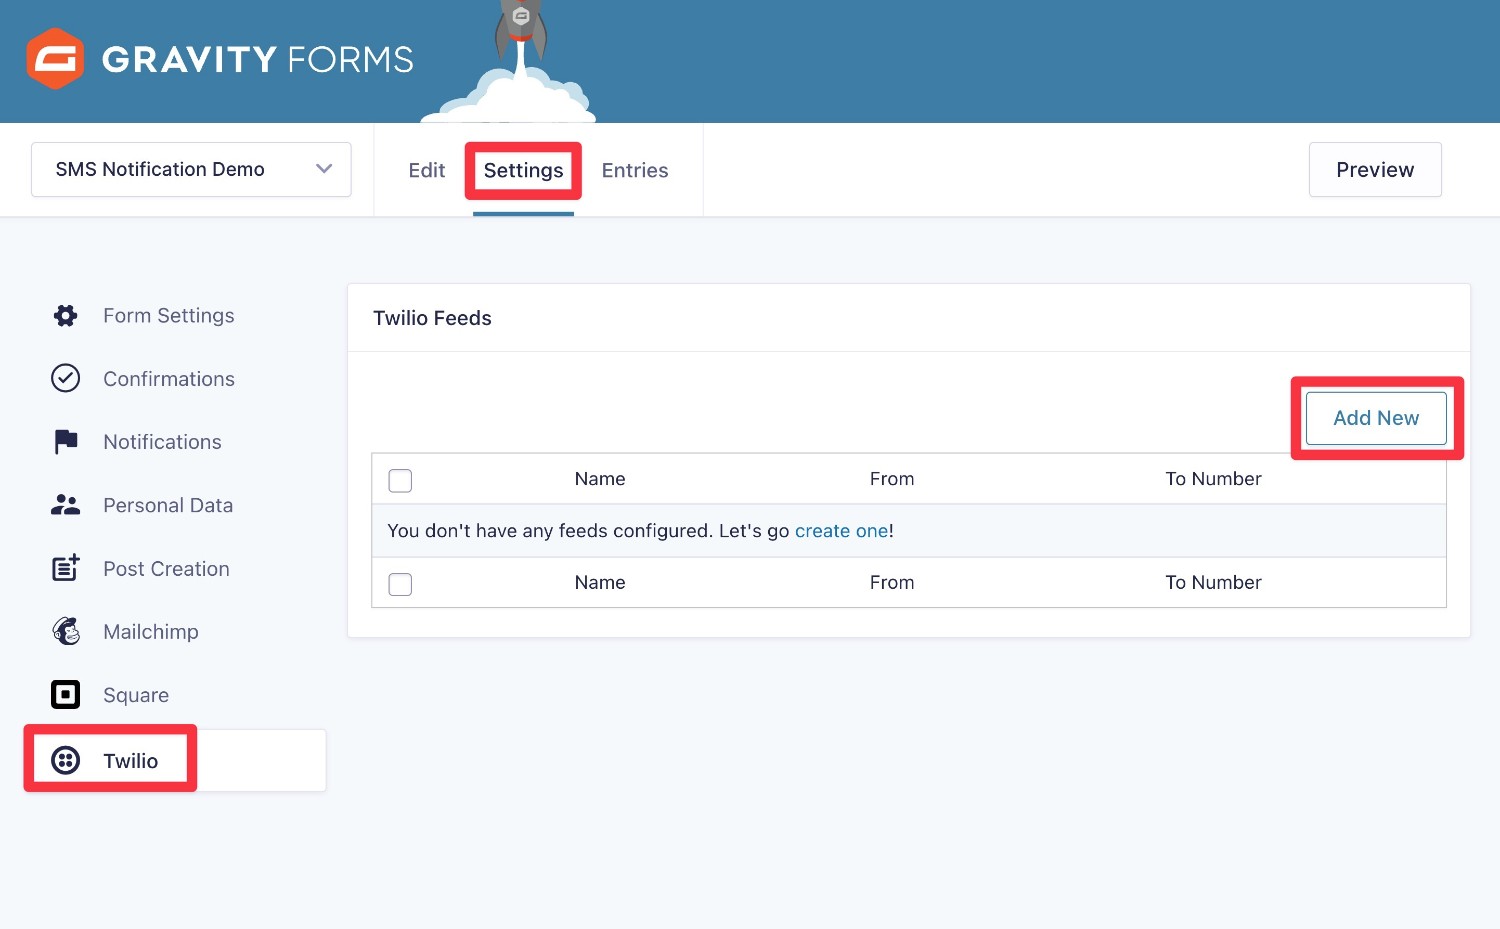Open the Entries tab
This screenshot has width=1500, height=929.
pos(634,170)
